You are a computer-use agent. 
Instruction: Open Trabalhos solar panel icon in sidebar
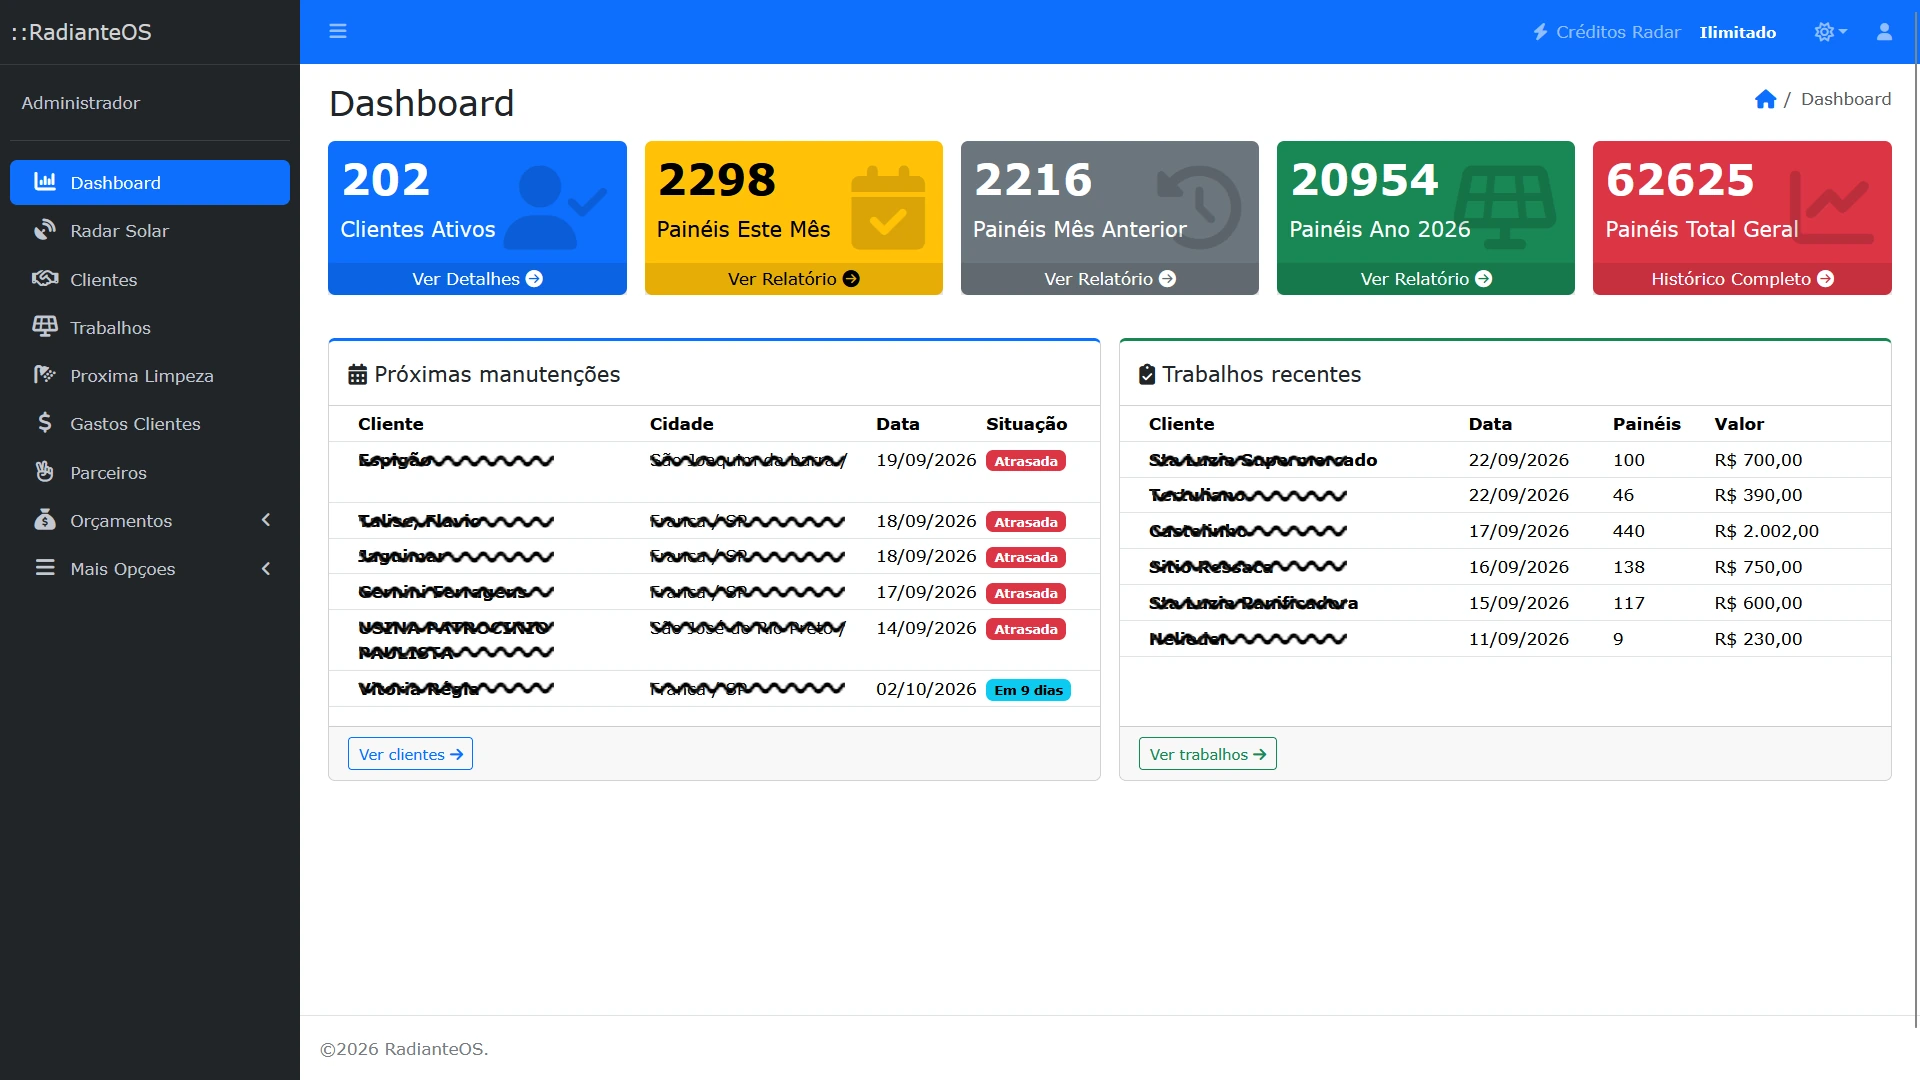(44, 327)
